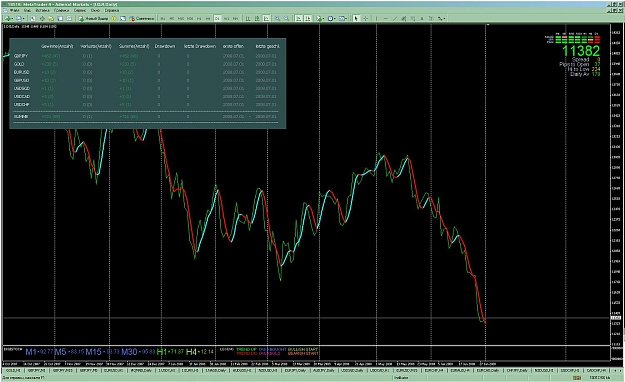Open the Data Window toolbar icon
The height and width of the screenshot is (382, 625).
[x=42, y=18]
